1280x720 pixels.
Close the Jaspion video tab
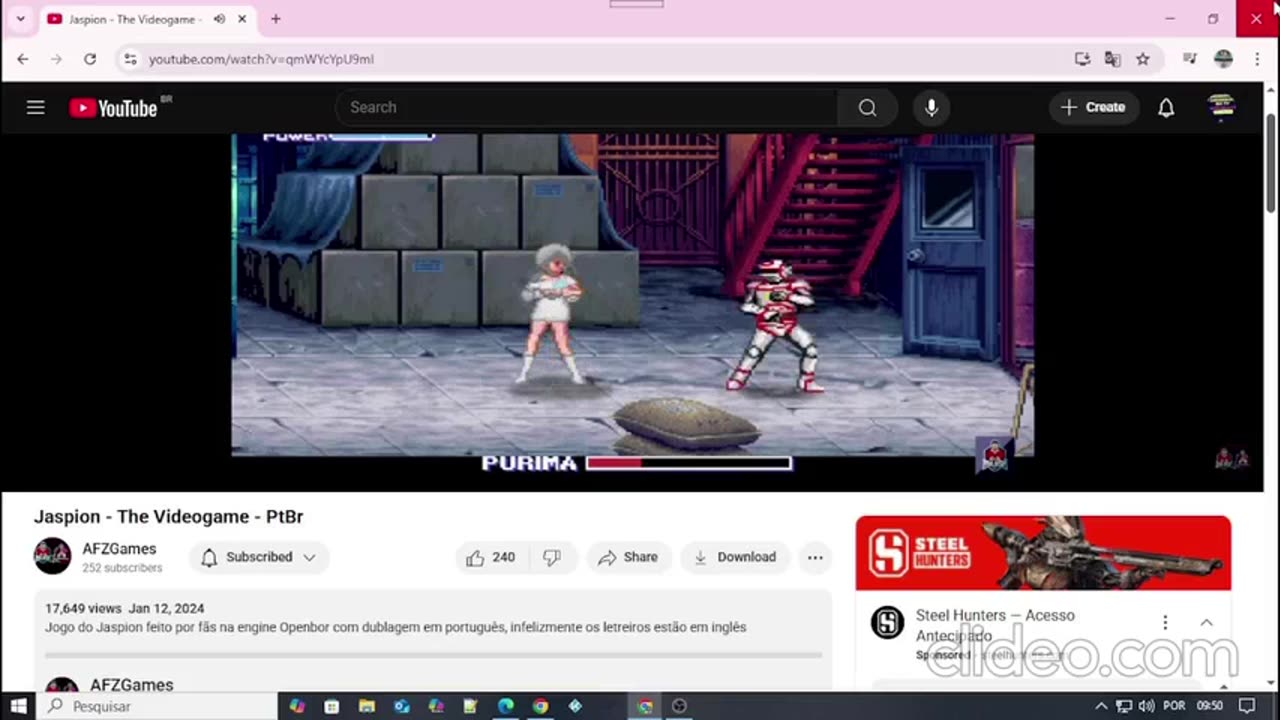tap(242, 19)
